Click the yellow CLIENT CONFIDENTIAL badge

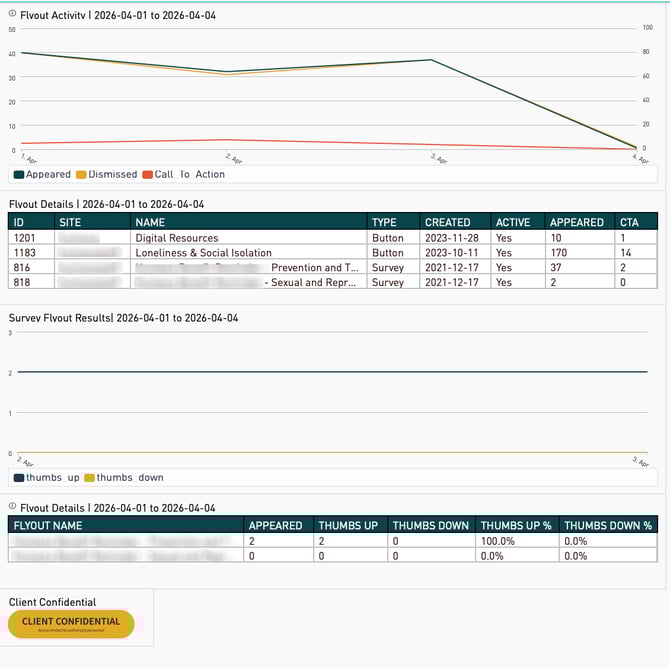pyautogui.click(x=71, y=623)
